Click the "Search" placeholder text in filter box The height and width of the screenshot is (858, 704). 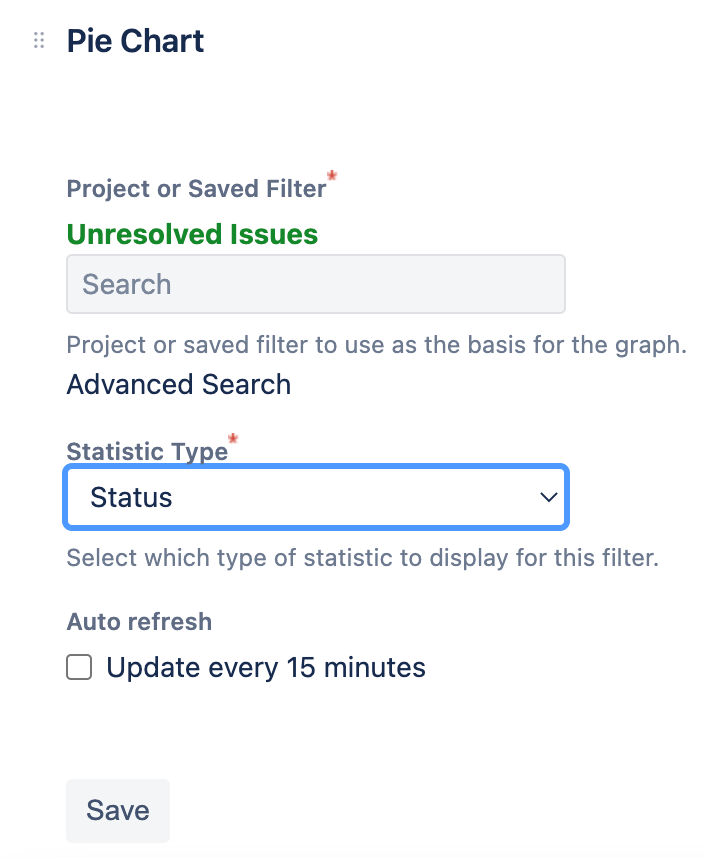pyautogui.click(x=127, y=284)
